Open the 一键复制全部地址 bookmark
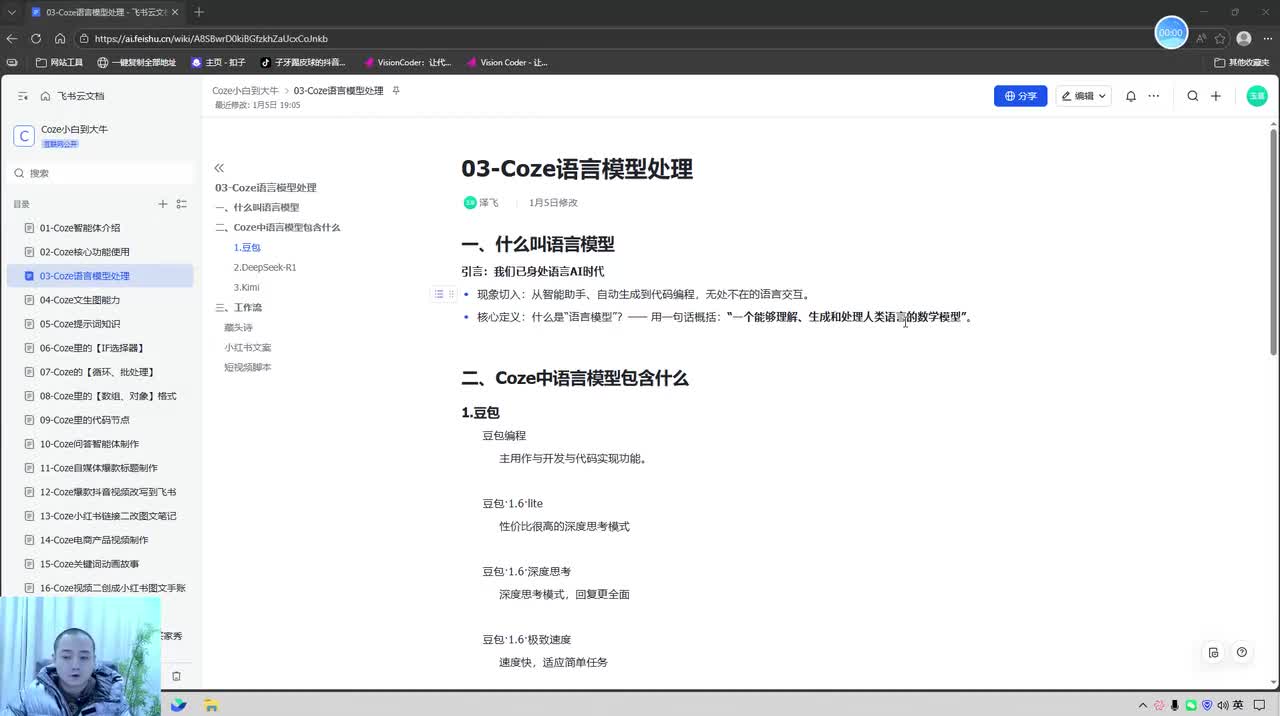 [136, 62]
